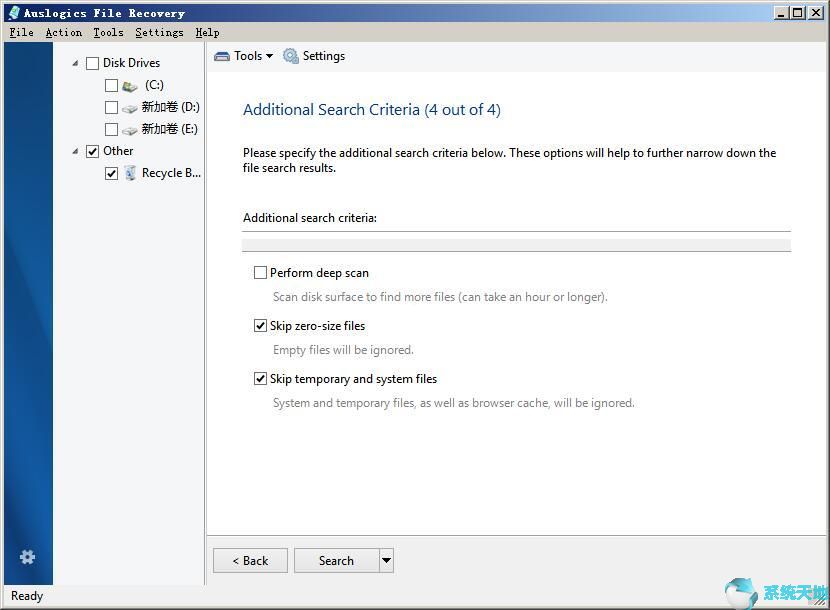Enable the Perform deep scan option

[260, 272]
